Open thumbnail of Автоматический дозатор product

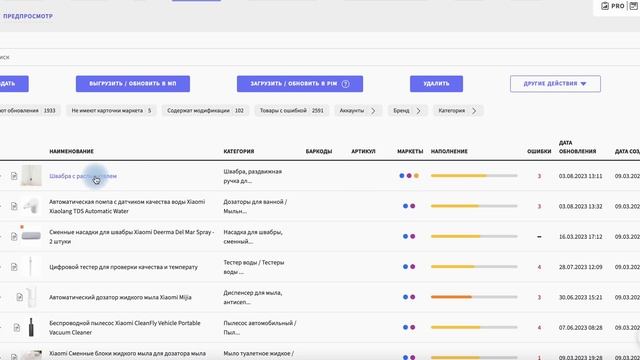[31, 297]
